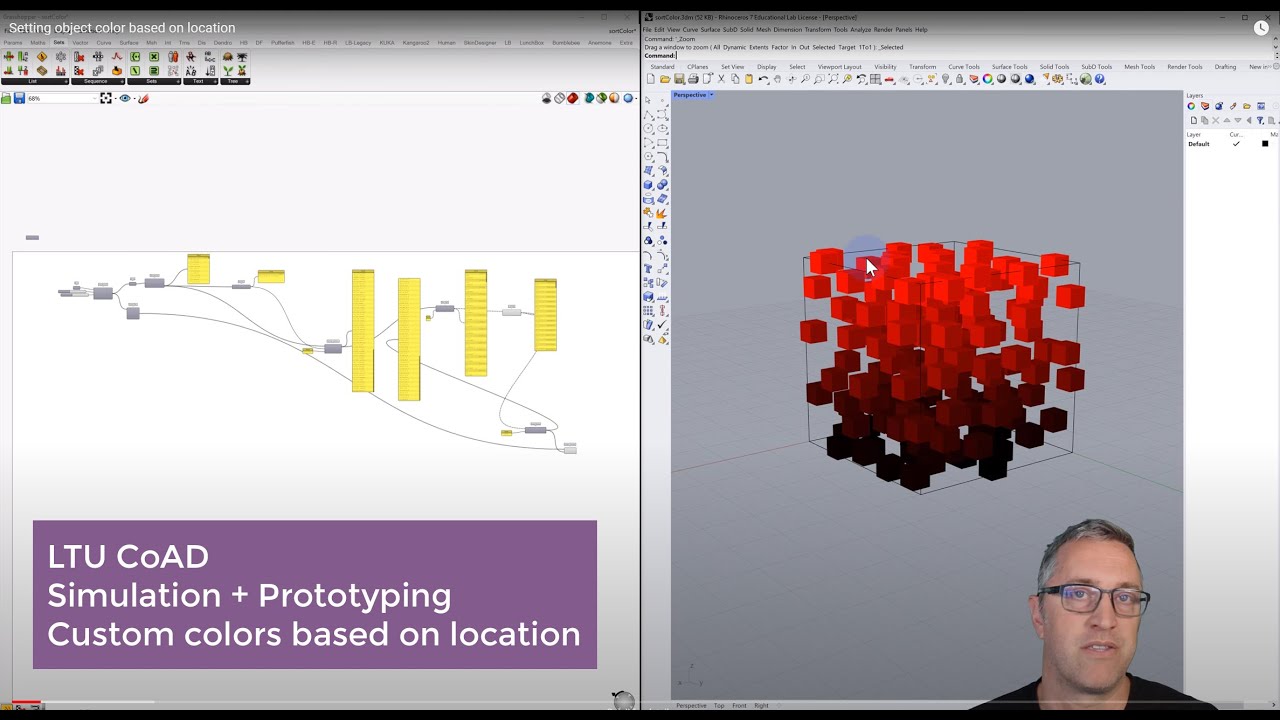Screen dimensions: 1280x720
Task: Open the Grasshopper zoom percentage dropdown
Action: (x=95, y=98)
